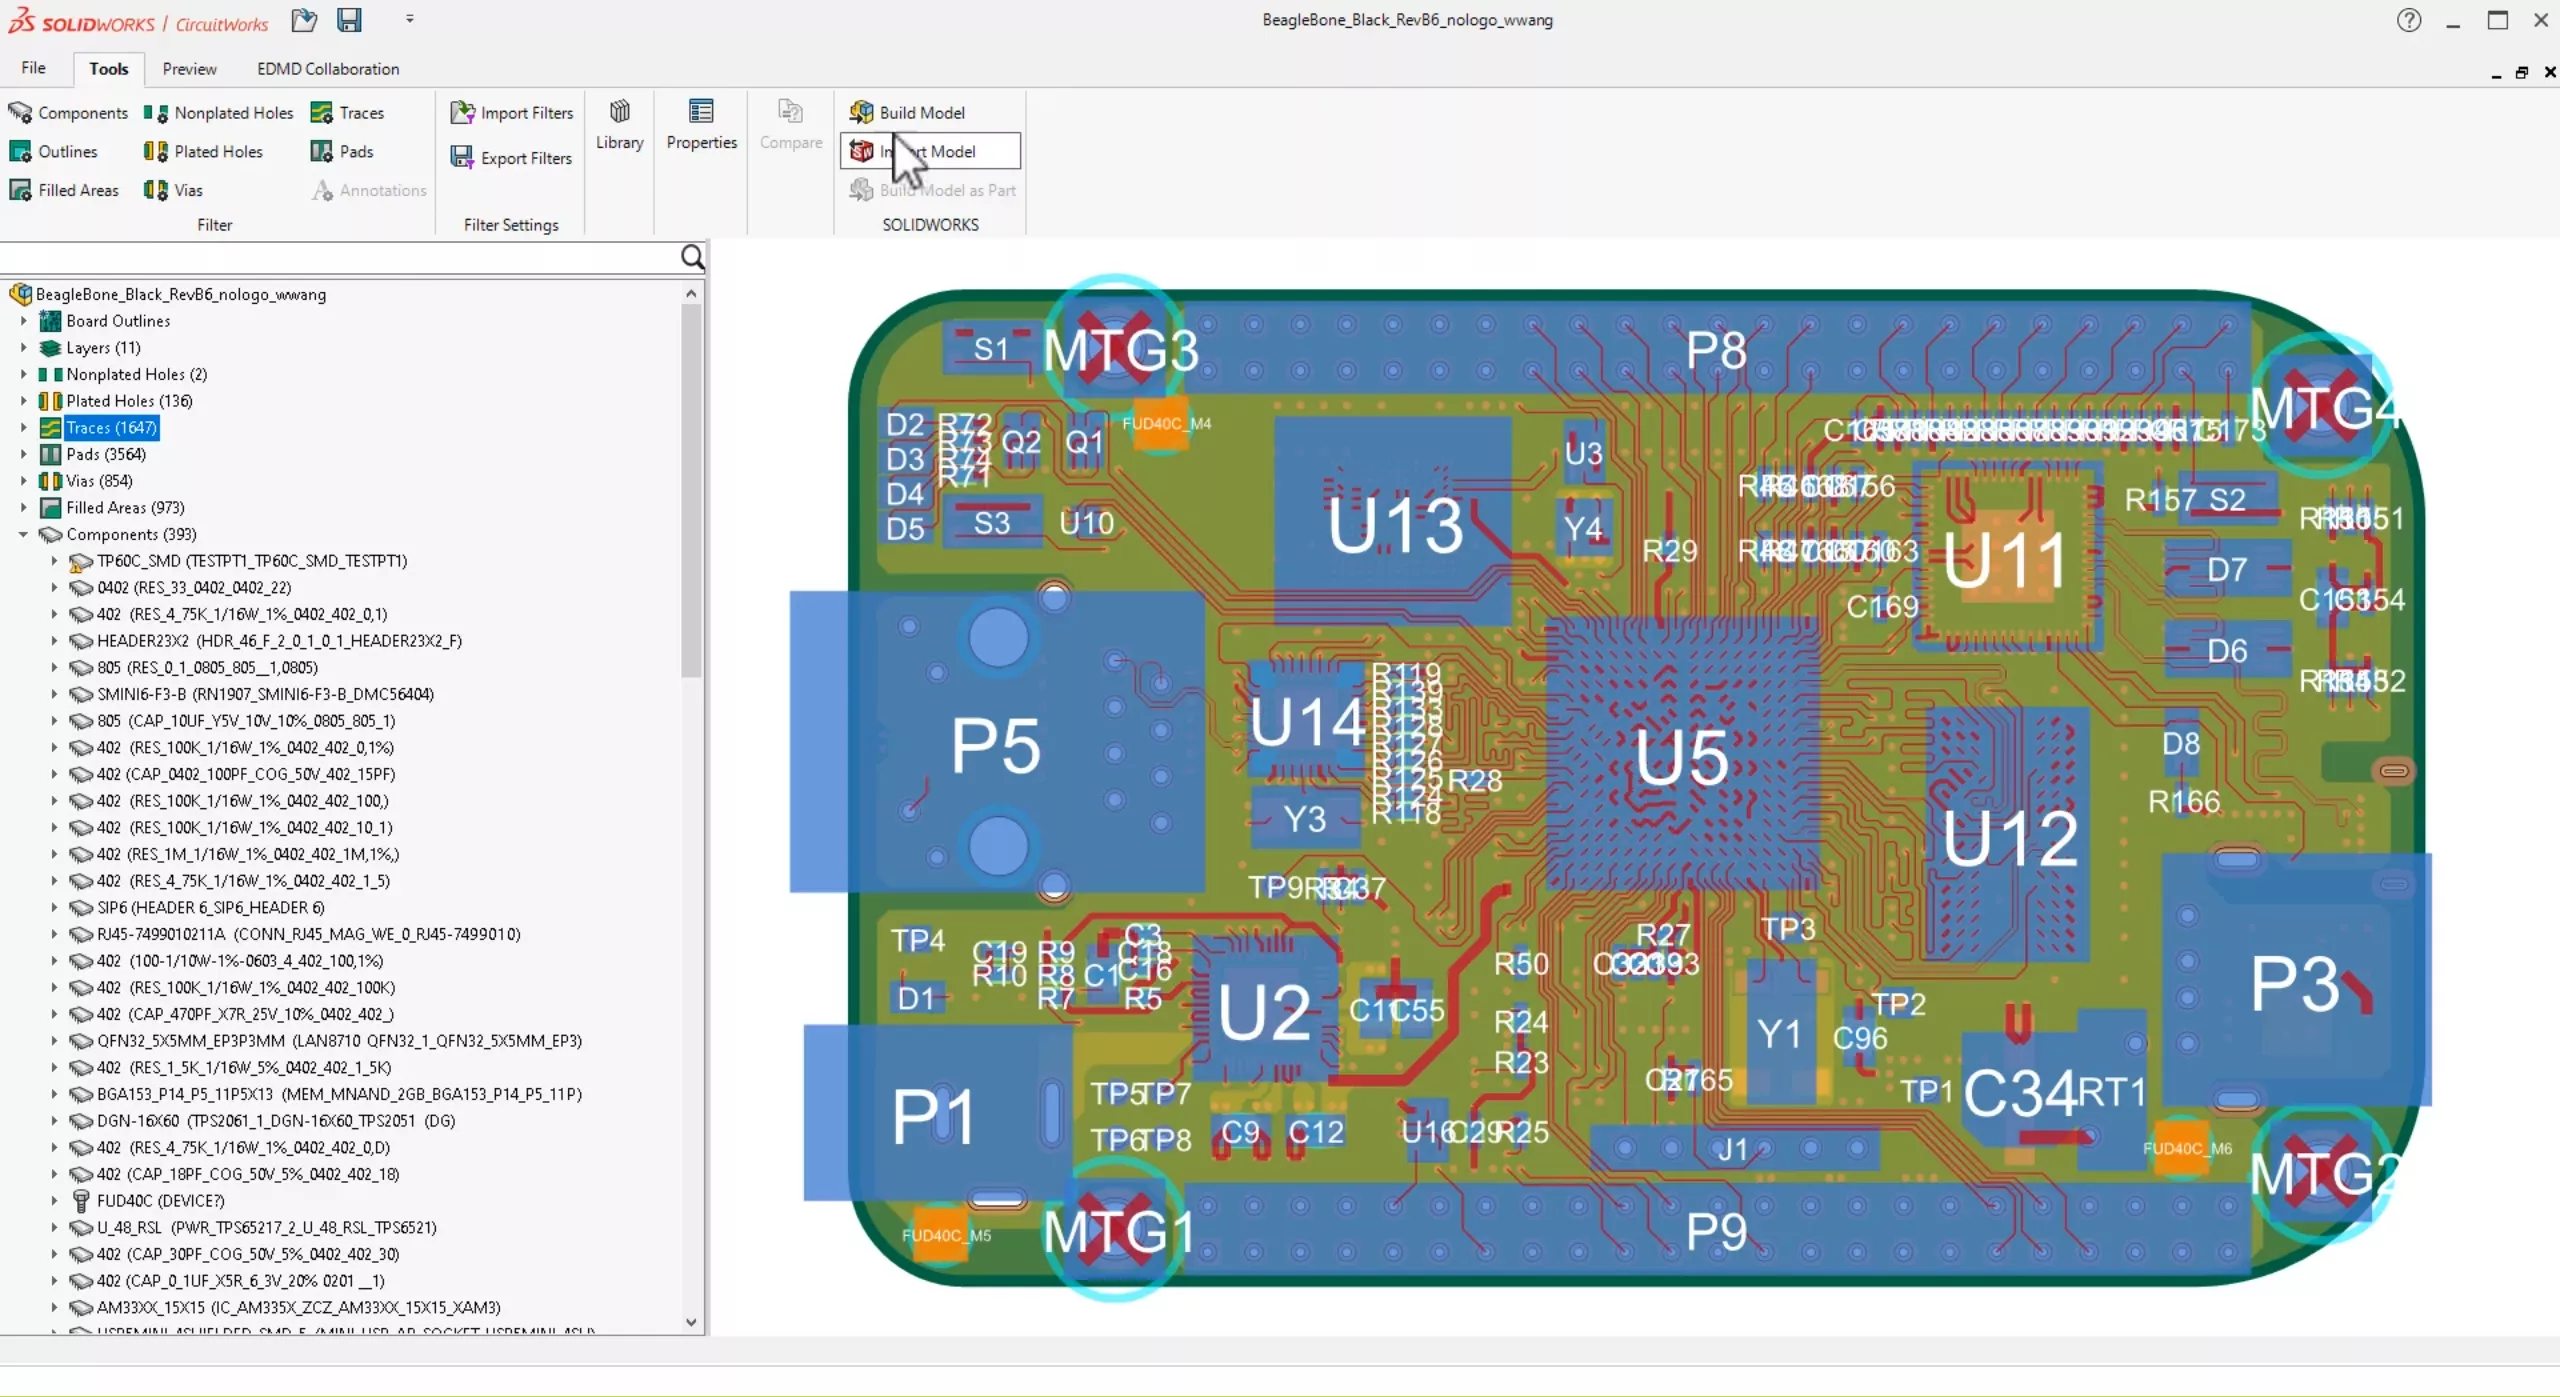
Task: Toggle the Pads filter
Action: 342,151
